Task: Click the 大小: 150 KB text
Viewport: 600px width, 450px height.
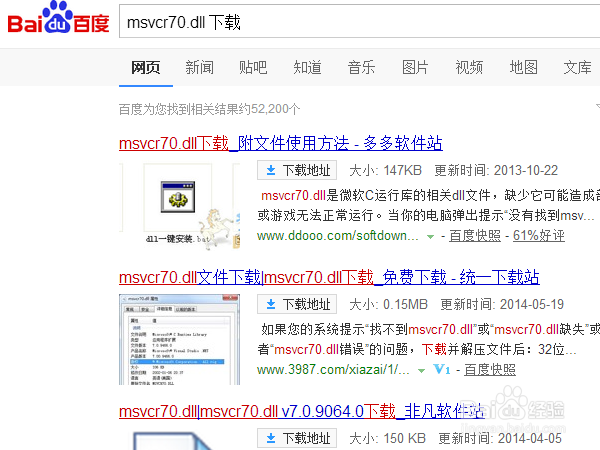Action: coord(387,438)
